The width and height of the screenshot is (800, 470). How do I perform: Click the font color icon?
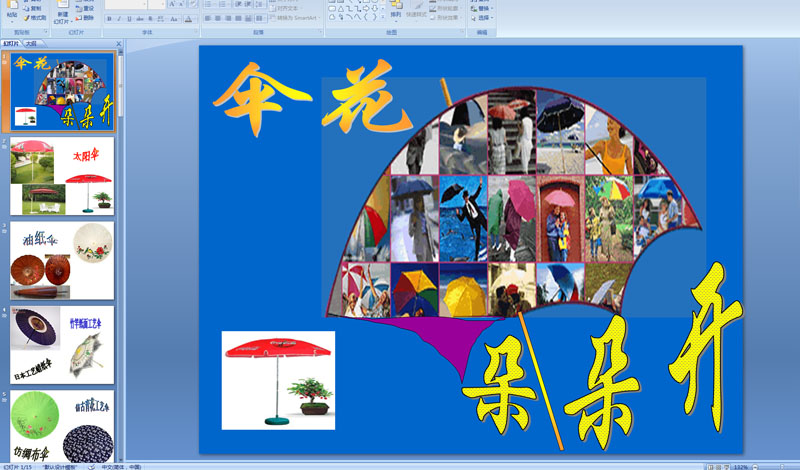tap(189, 18)
